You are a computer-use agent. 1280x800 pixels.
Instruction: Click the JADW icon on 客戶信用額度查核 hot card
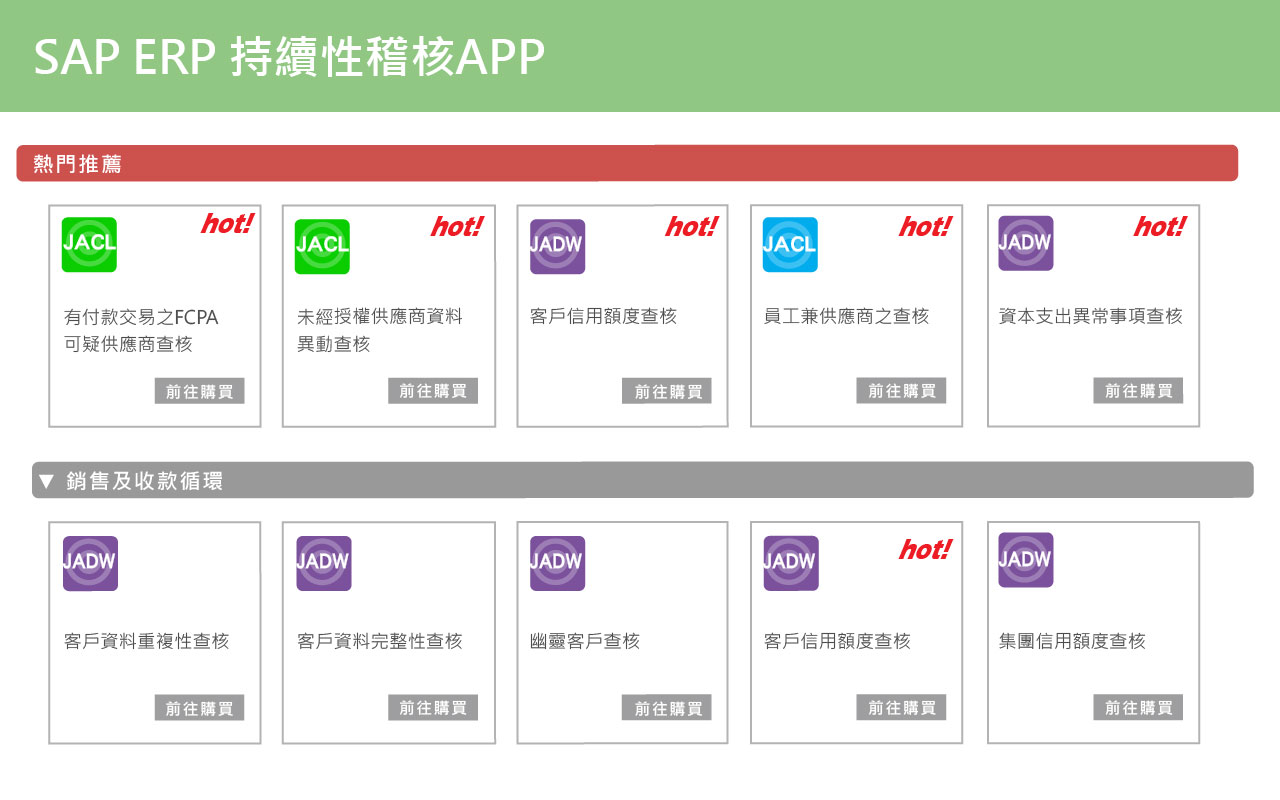point(557,245)
